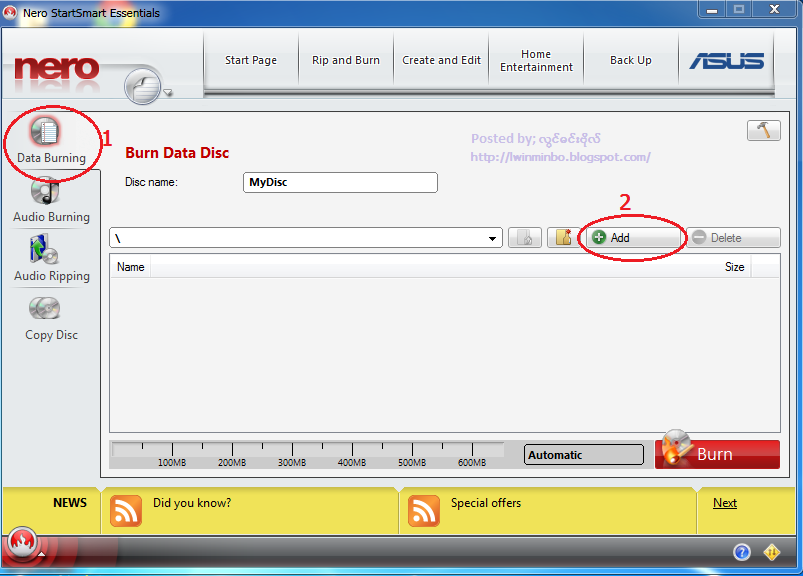Switch to the Create and Edit tab
803x576 pixels.
441,60
